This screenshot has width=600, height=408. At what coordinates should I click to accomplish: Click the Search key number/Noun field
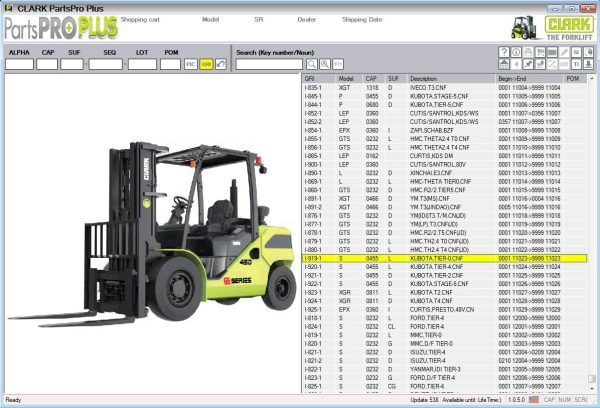click(269, 64)
